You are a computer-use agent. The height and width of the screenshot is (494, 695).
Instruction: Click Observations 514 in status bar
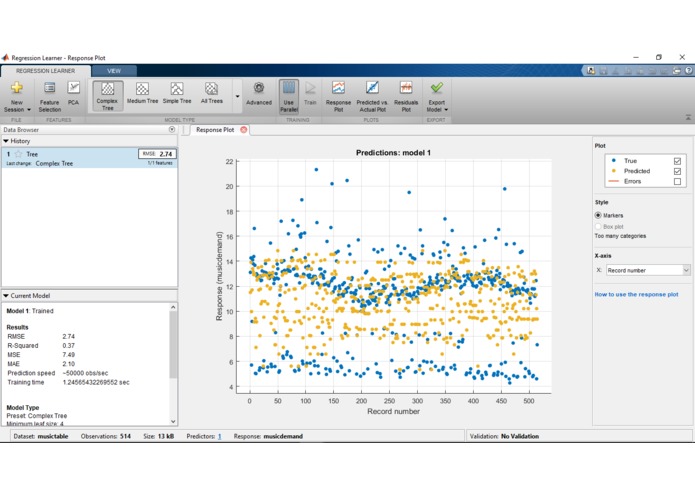[105, 436]
